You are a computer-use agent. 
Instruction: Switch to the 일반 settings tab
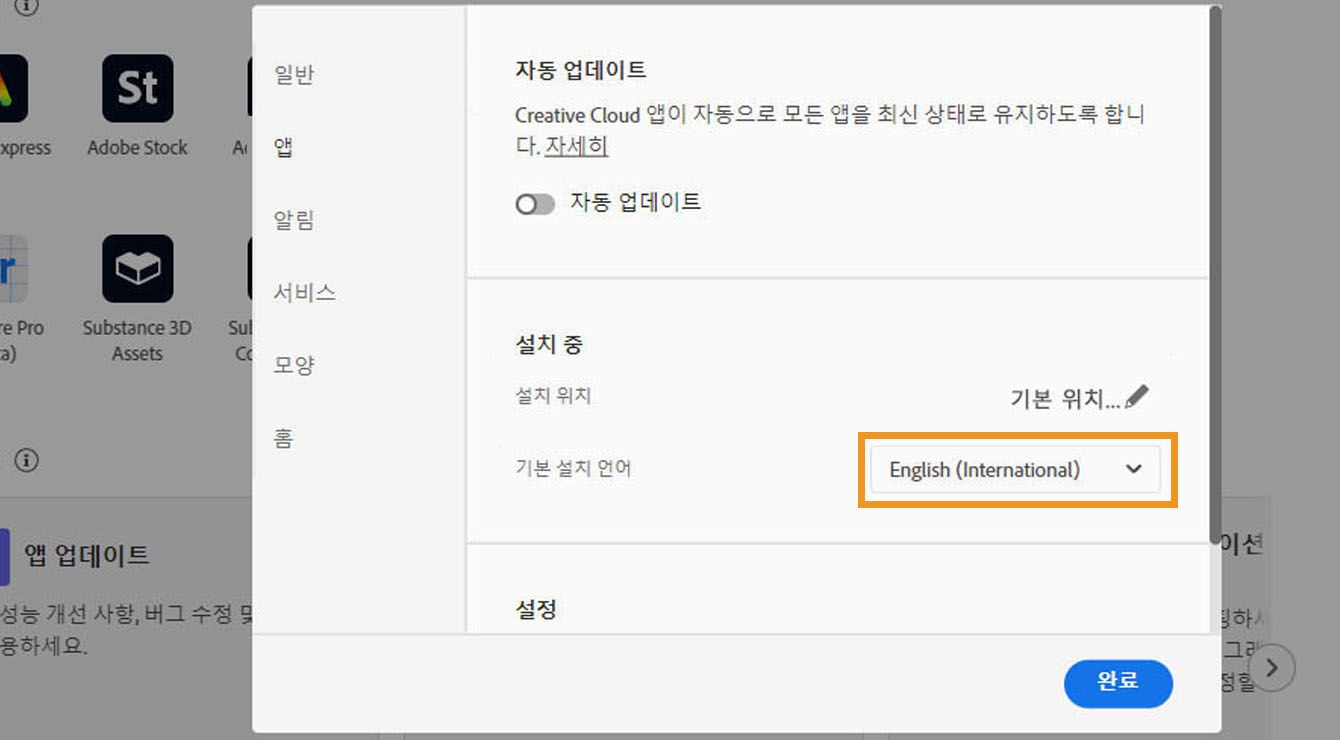pyautogui.click(x=291, y=74)
